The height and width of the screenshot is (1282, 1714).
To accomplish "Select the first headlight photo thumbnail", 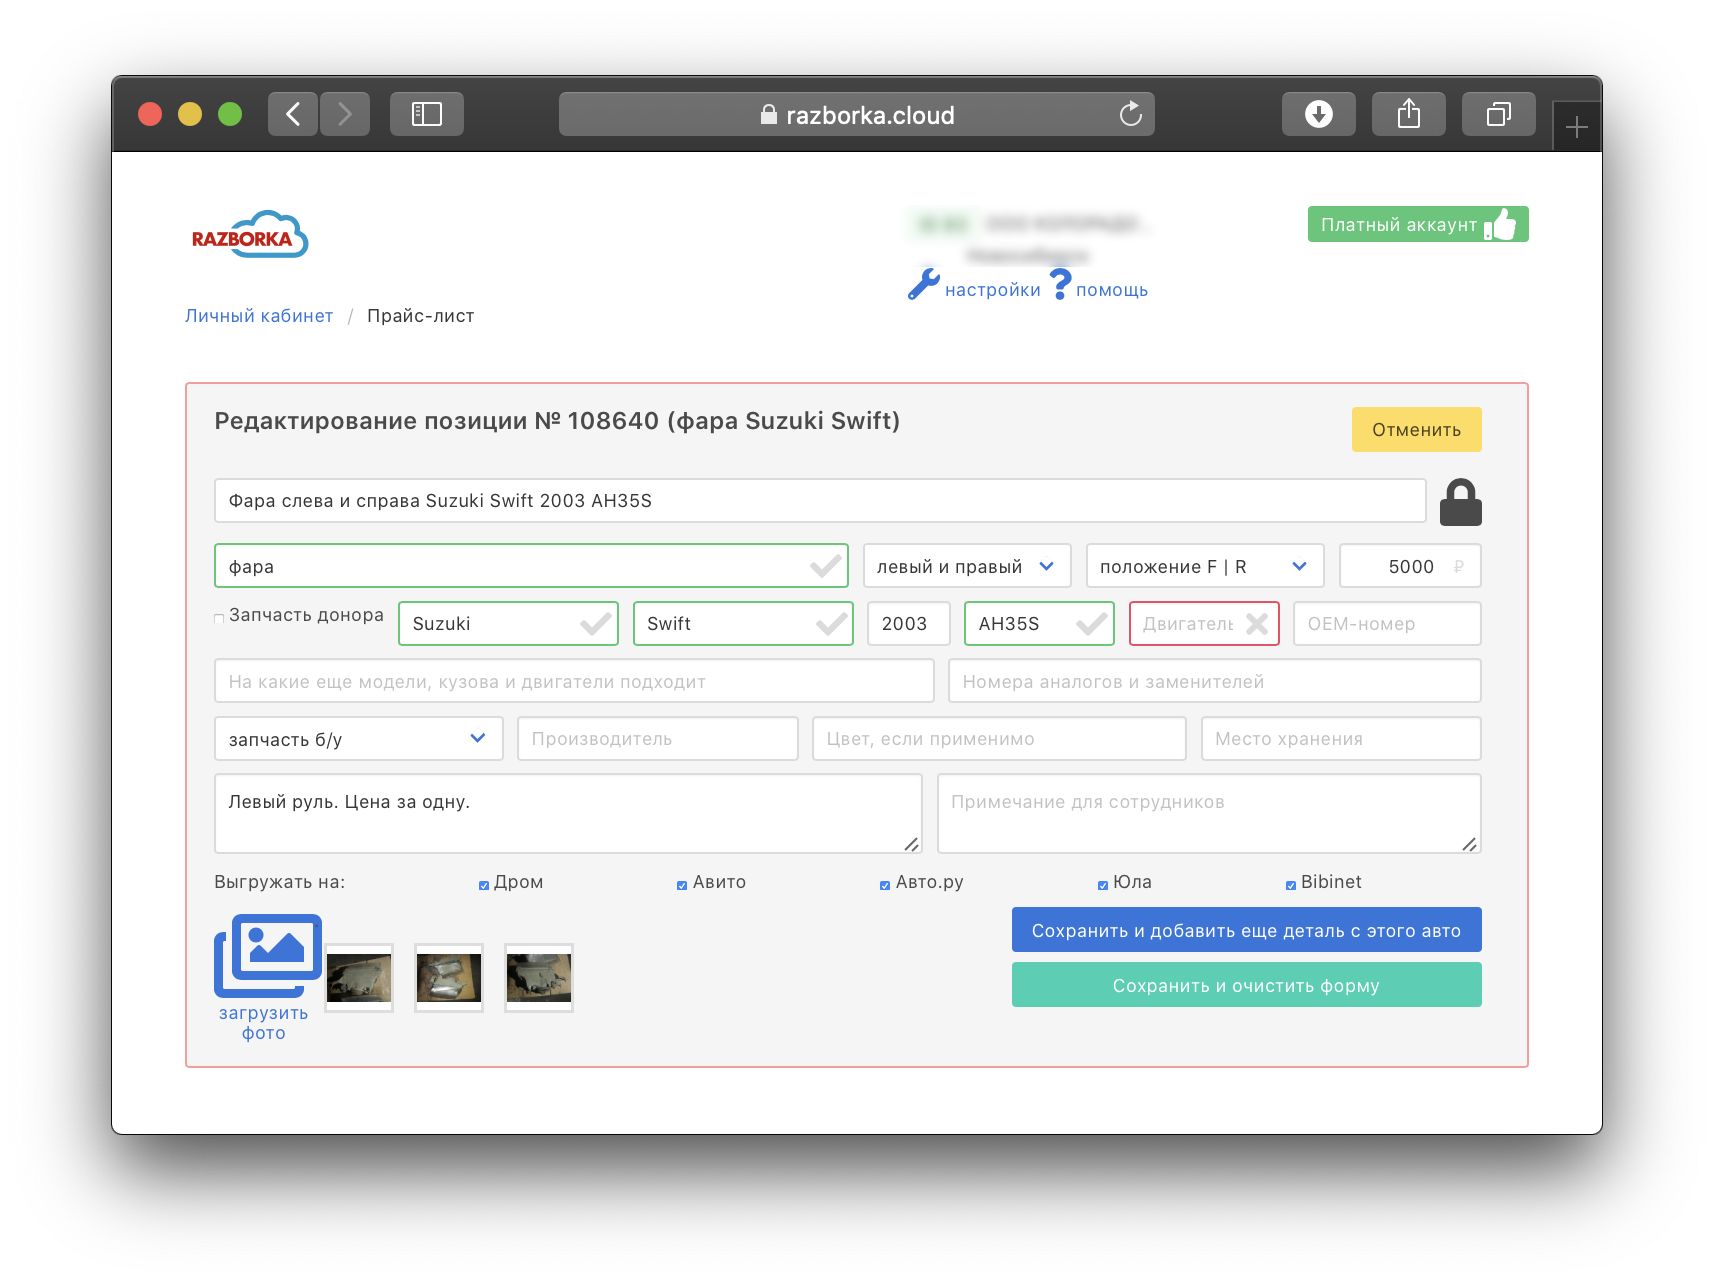I will 359,978.
